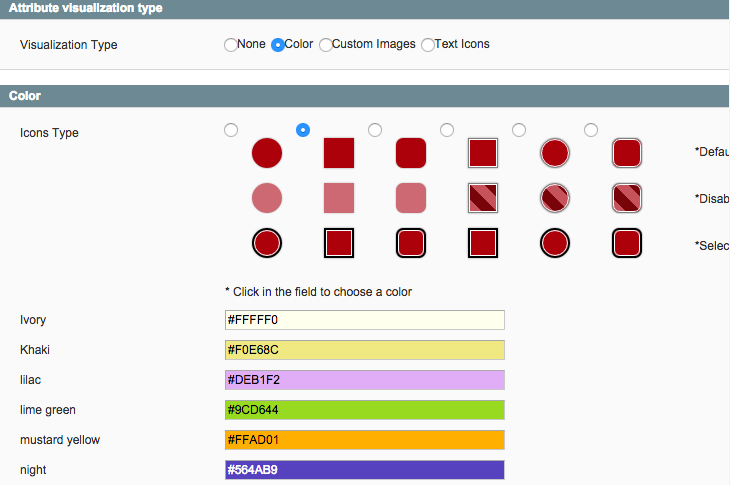Screen dimensions: 730x485
Task: Click the lilac color field #DEB1F2
Action: click(365, 380)
